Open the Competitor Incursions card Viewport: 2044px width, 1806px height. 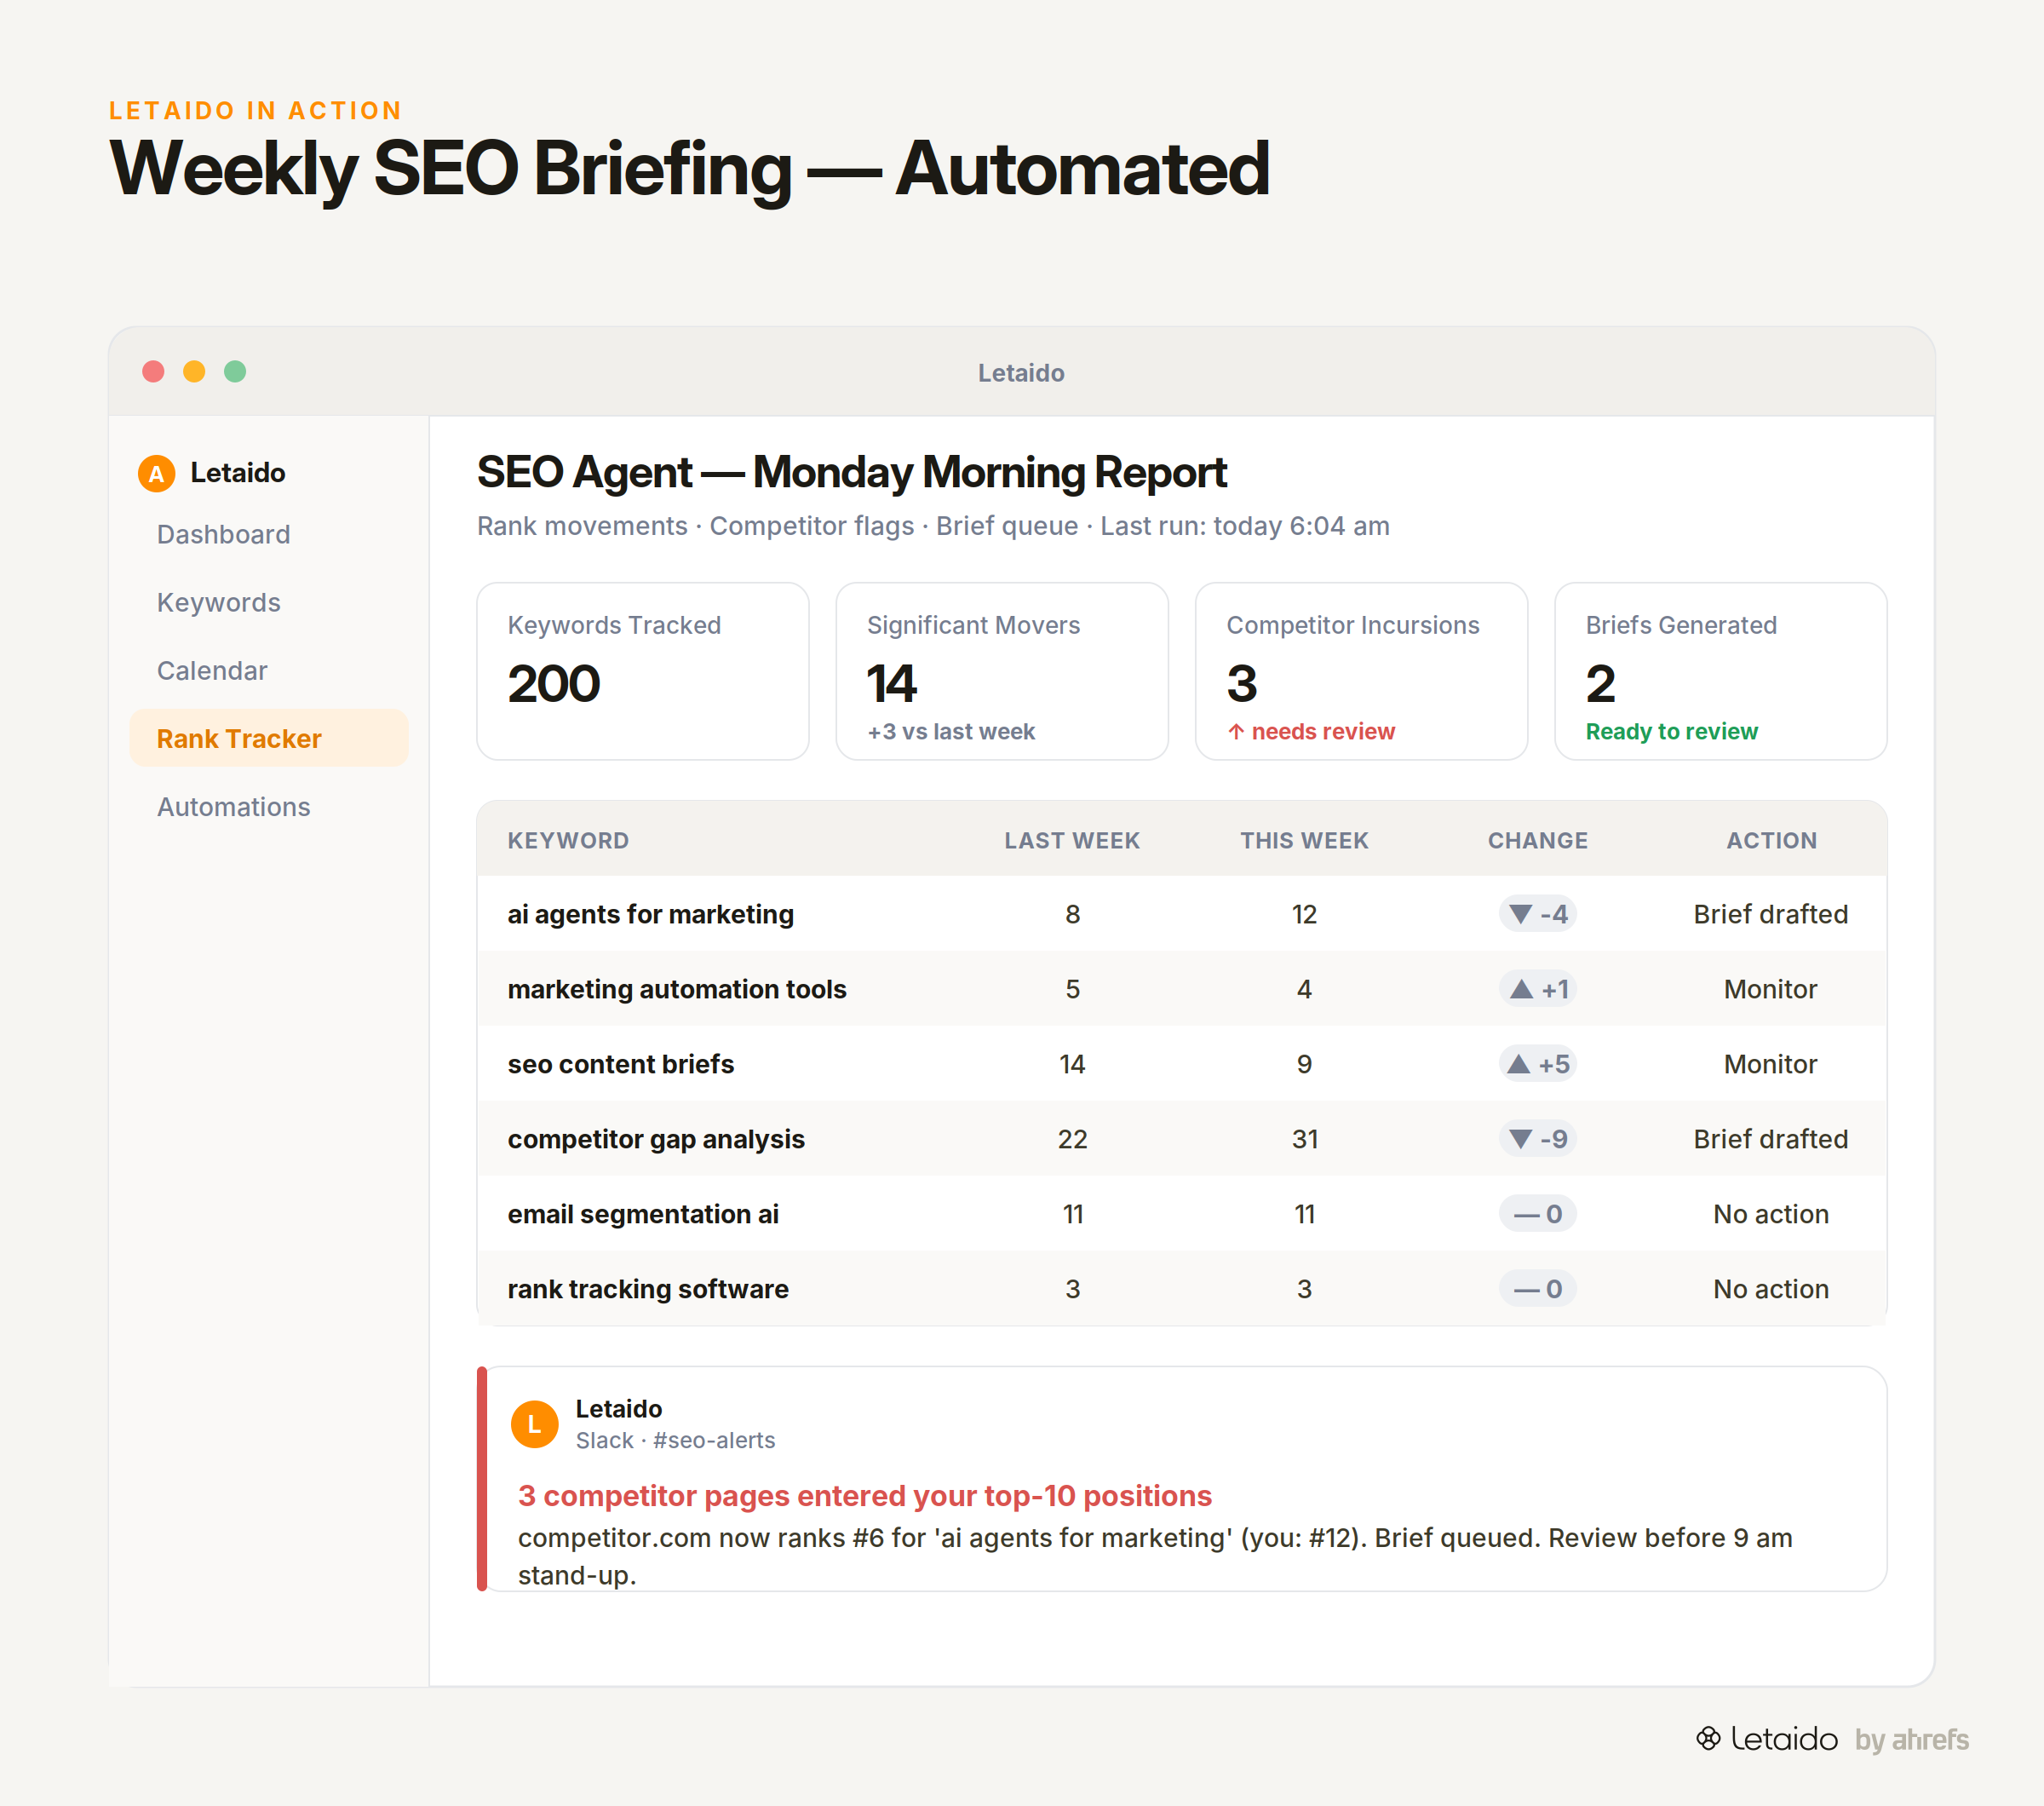click(1361, 671)
